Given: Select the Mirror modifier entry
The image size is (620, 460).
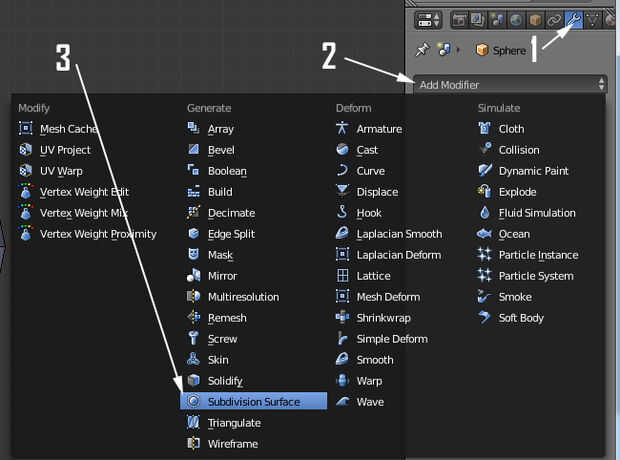Looking at the screenshot, I should tap(222, 276).
